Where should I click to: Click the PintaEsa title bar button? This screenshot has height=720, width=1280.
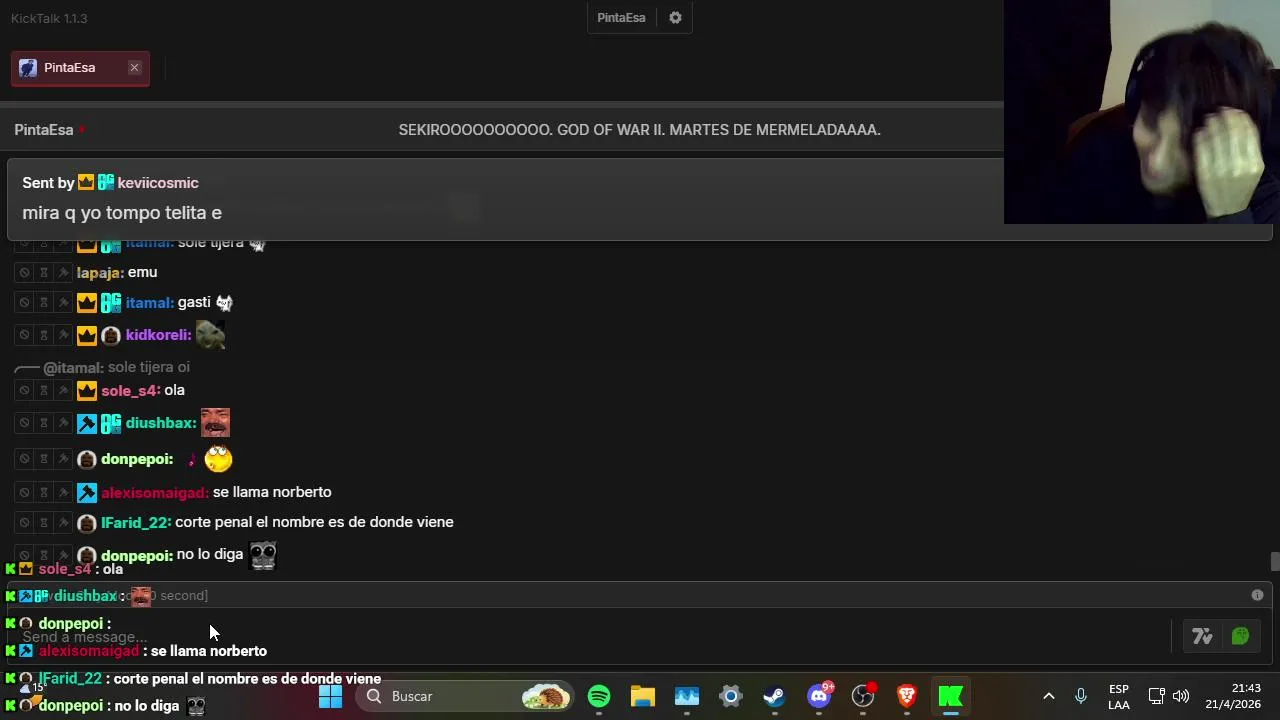[621, 18]
